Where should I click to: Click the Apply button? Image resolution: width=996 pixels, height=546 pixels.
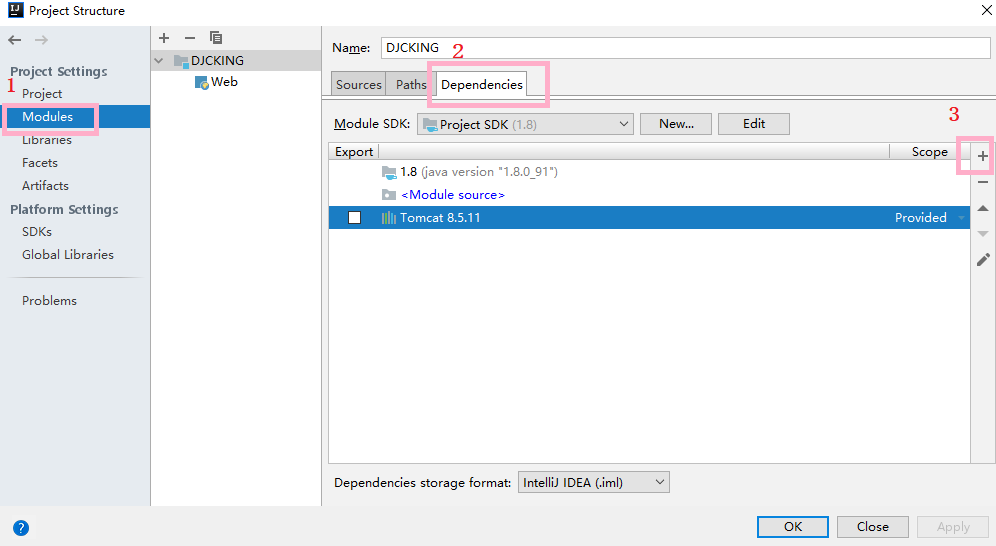(953, 527)
